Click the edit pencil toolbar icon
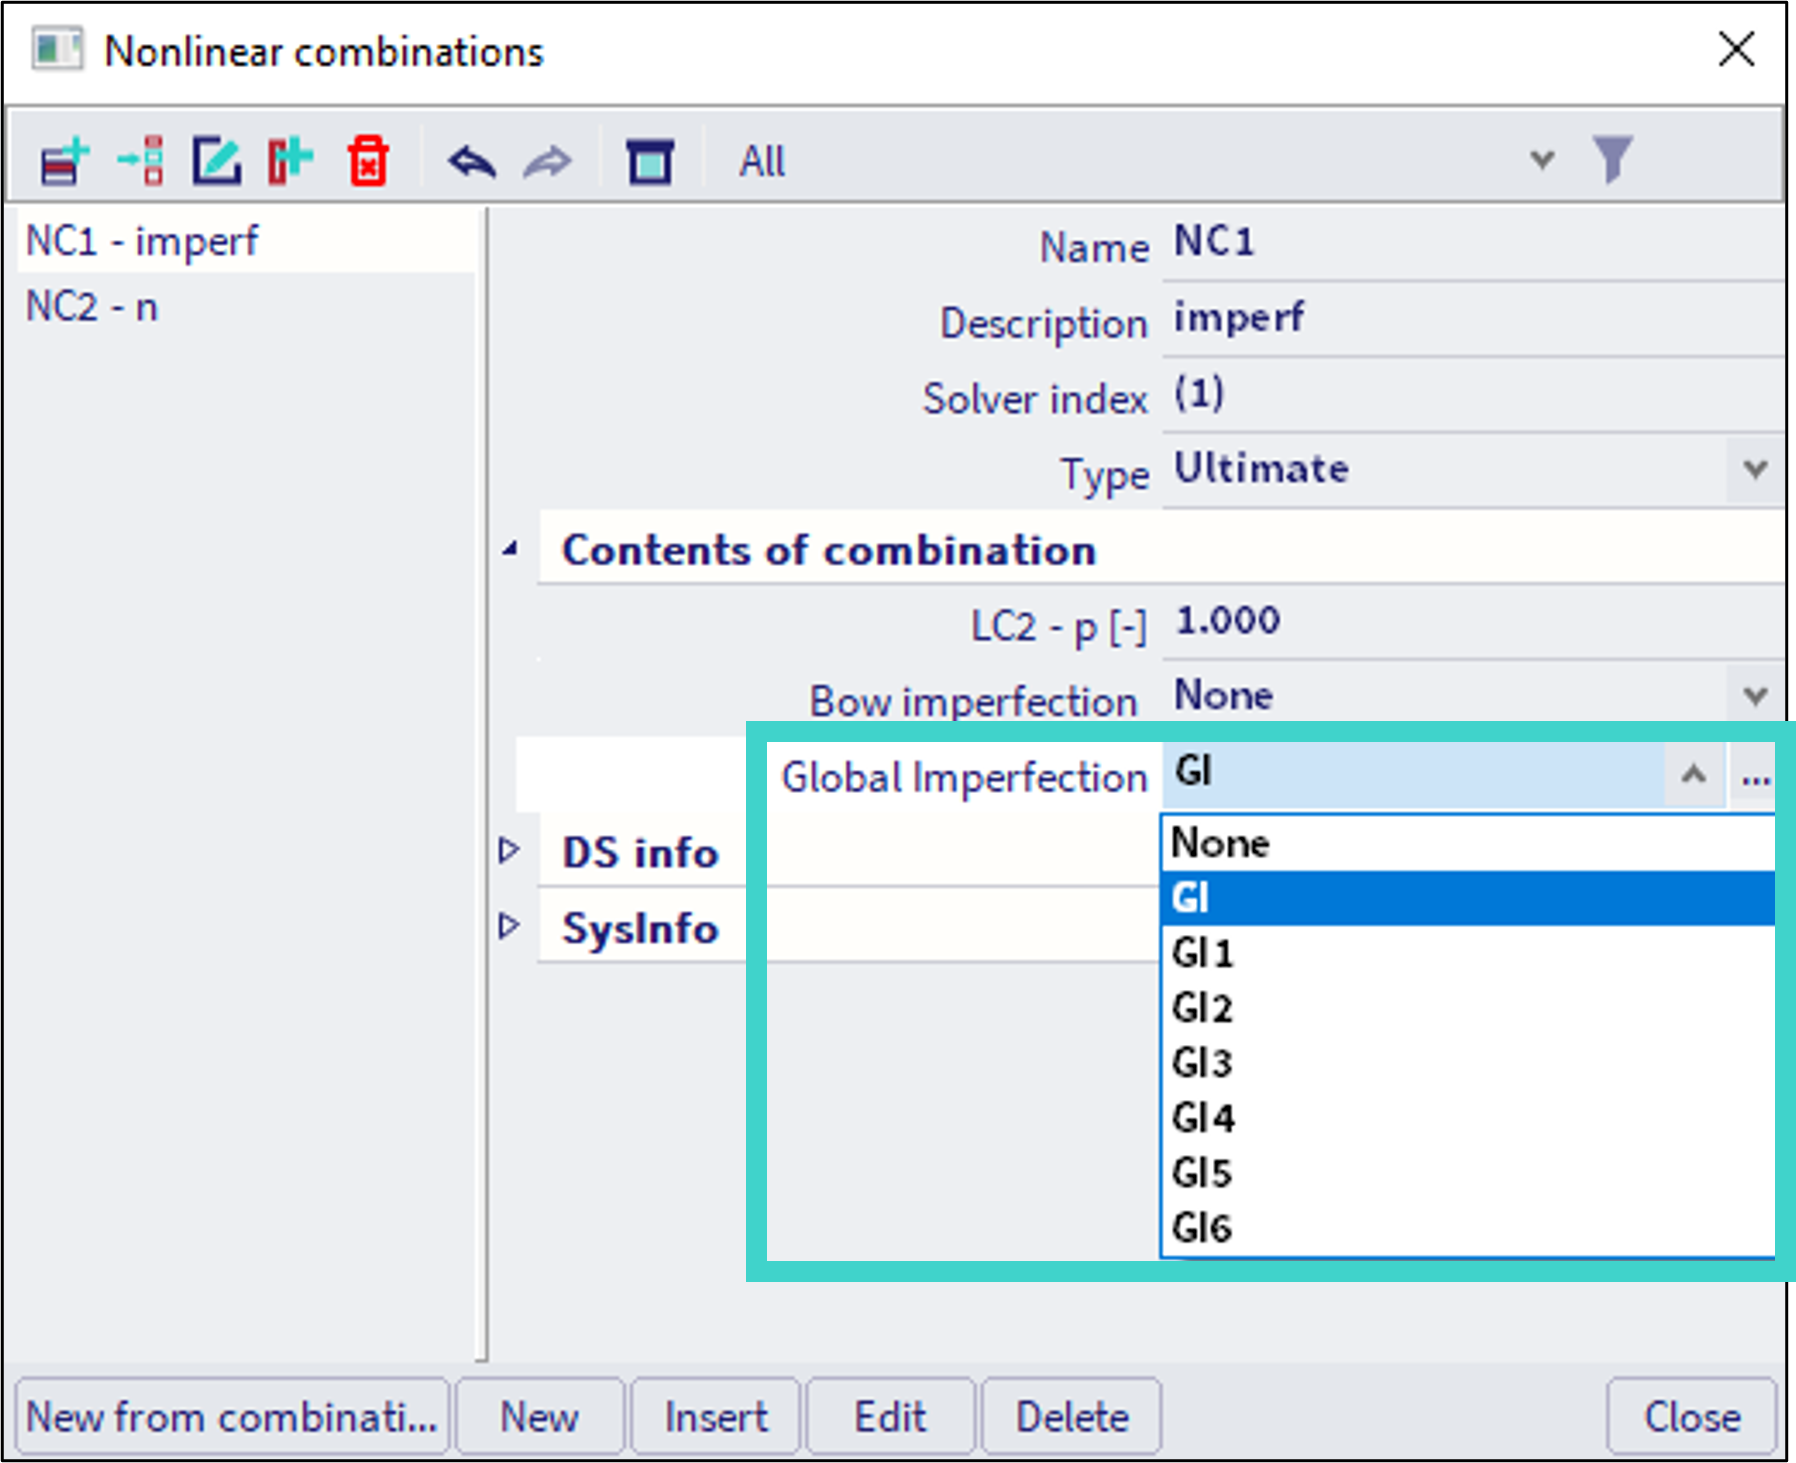This screenshot has height=1463, width=1796. [216, 161]
